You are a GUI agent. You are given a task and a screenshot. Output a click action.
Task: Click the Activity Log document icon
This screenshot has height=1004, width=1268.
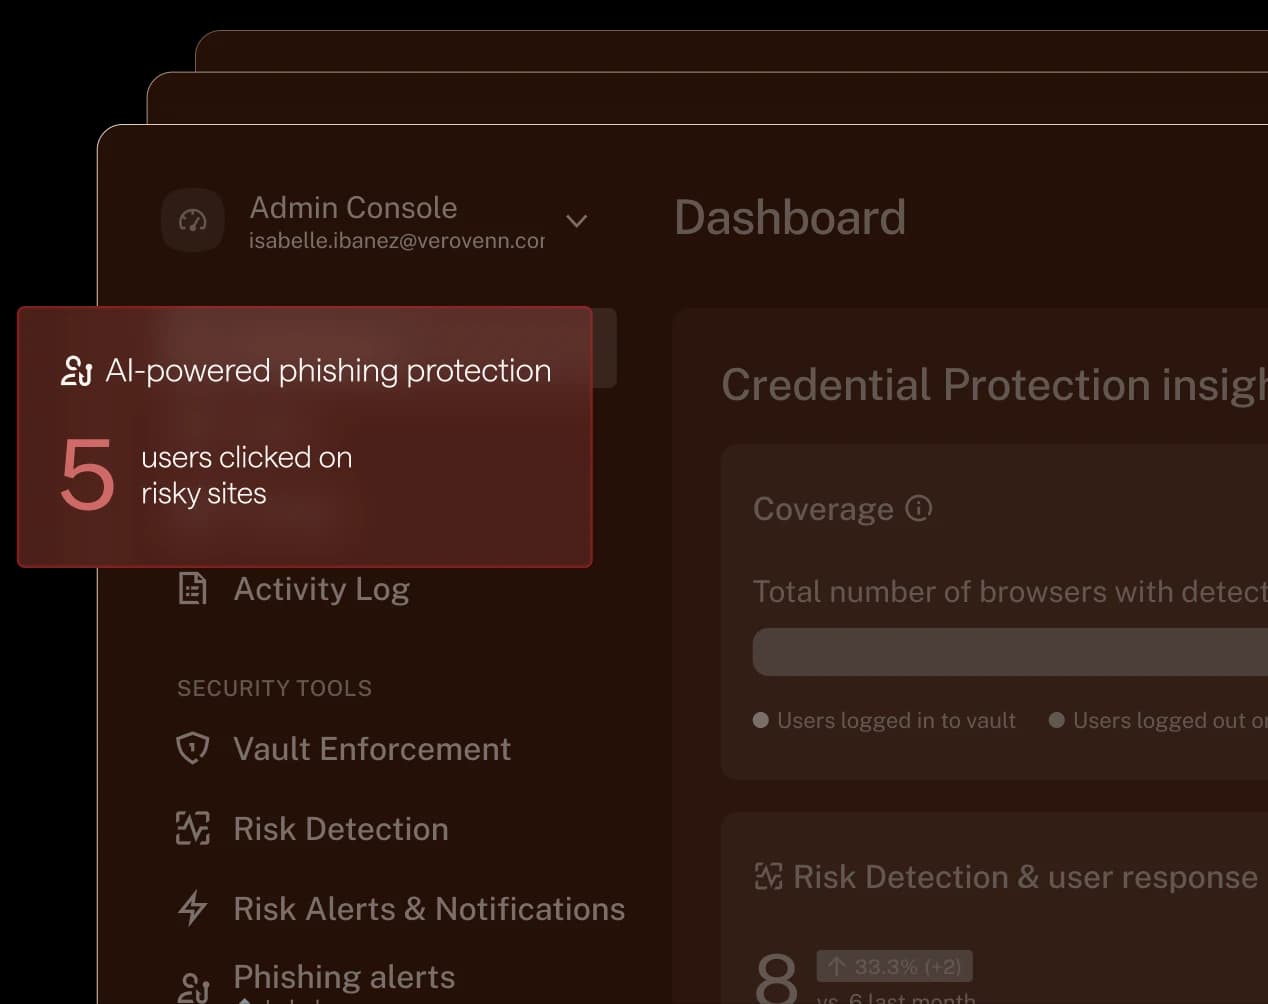[192, 588]
